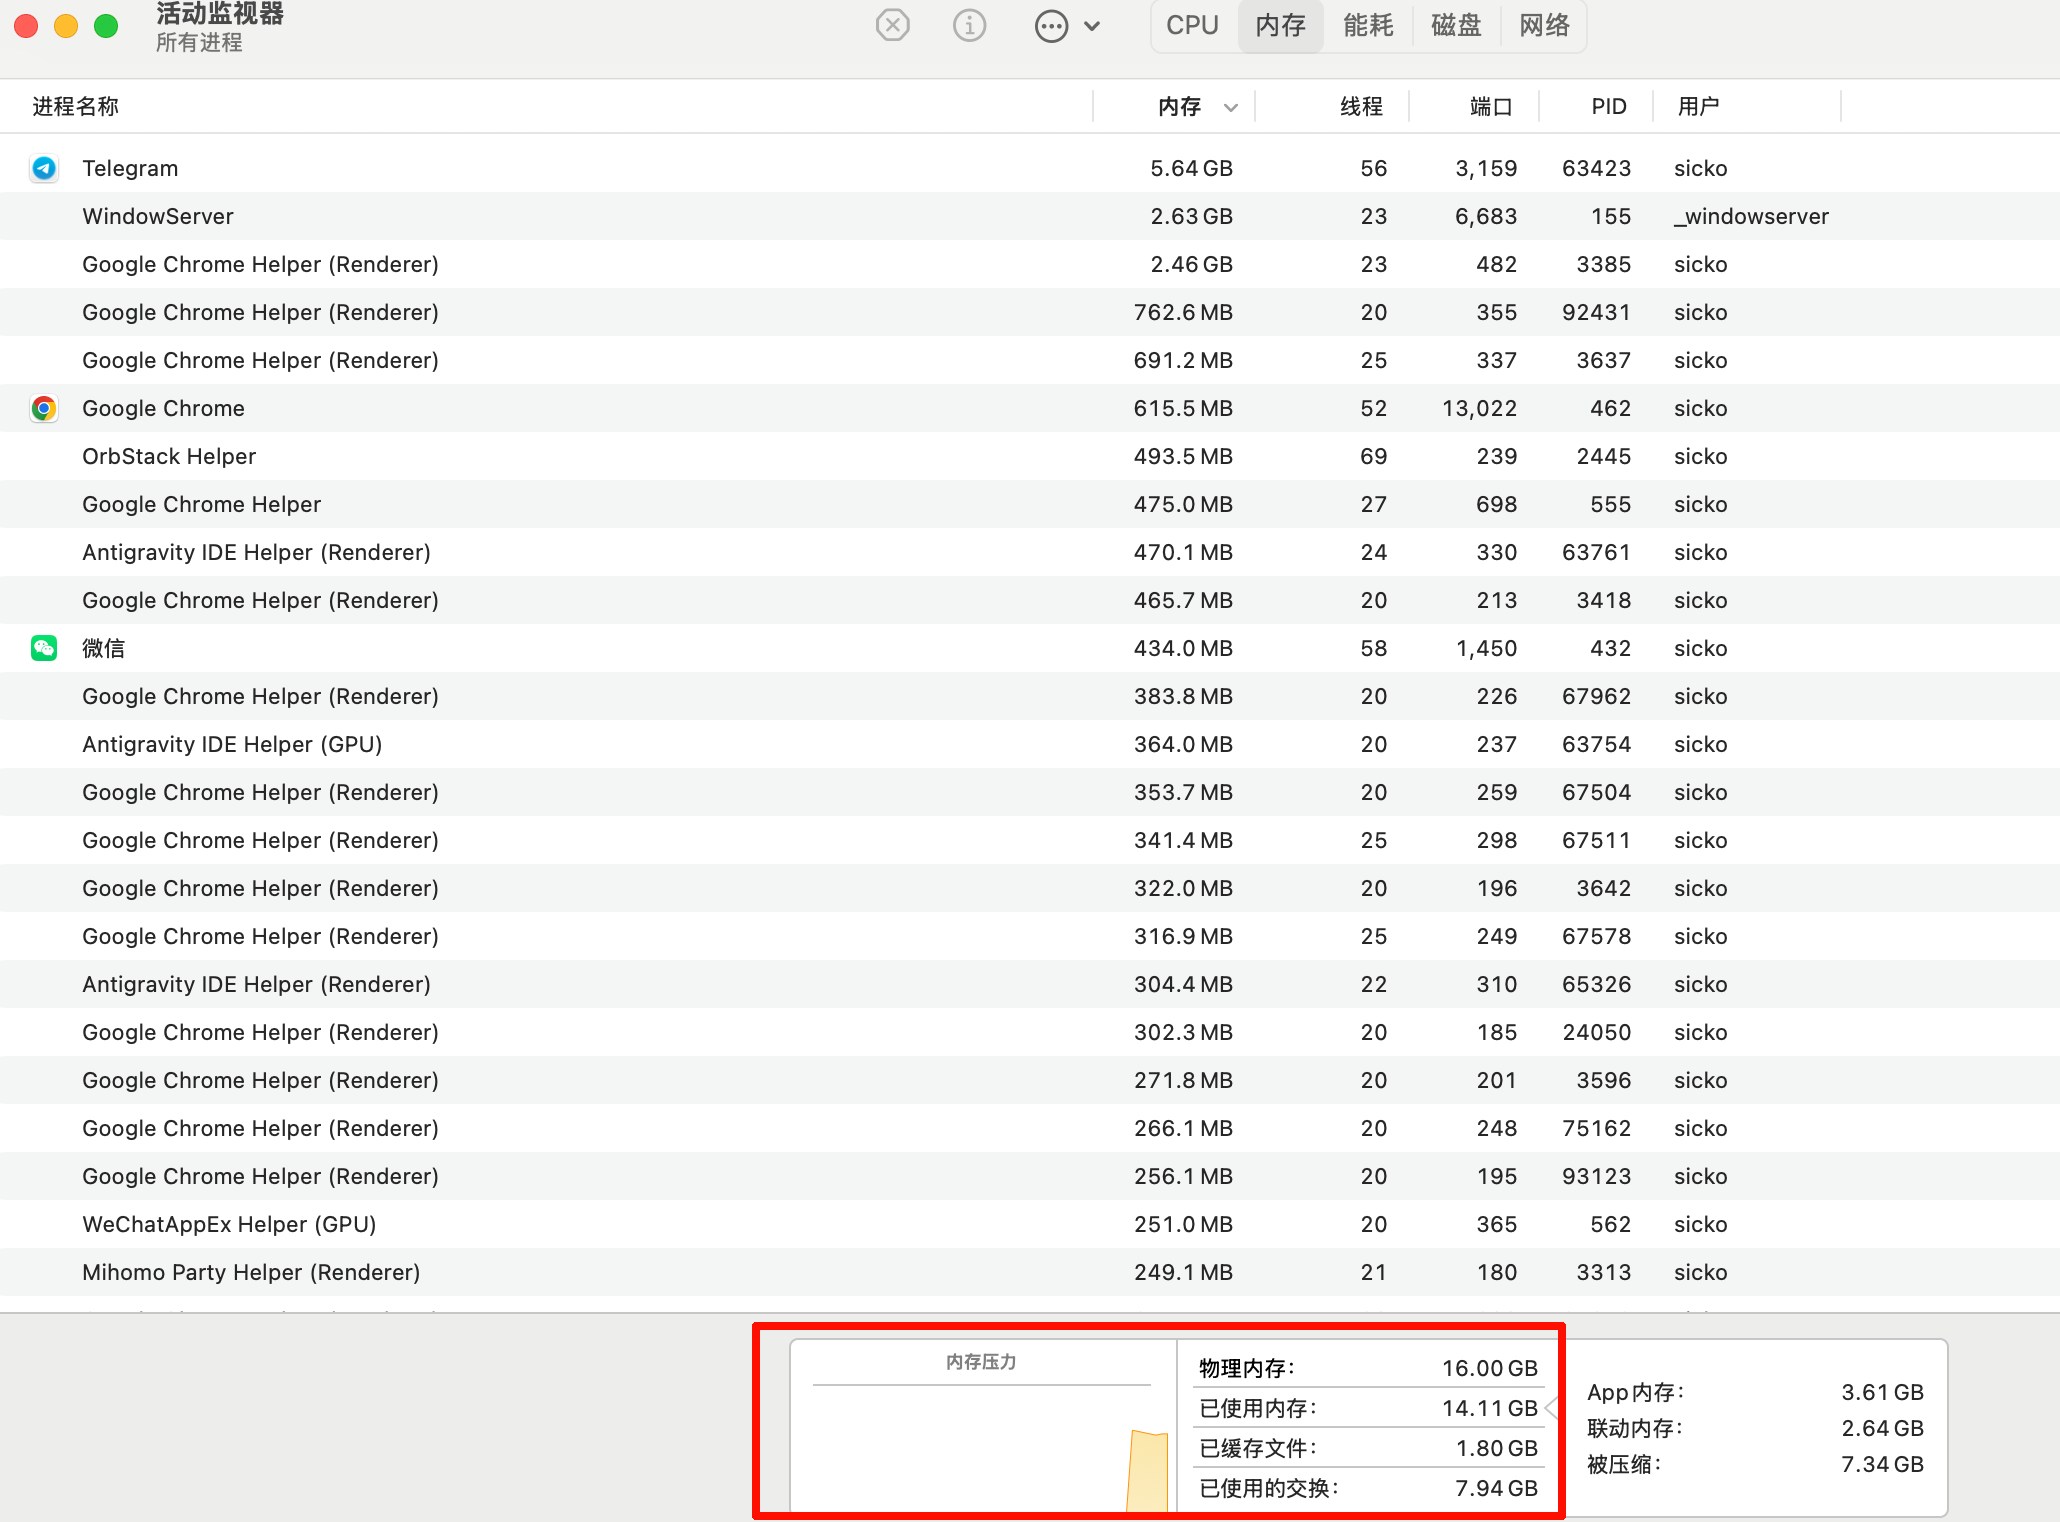
Task: Sort by the 端口 column header
Action: 1491,106
